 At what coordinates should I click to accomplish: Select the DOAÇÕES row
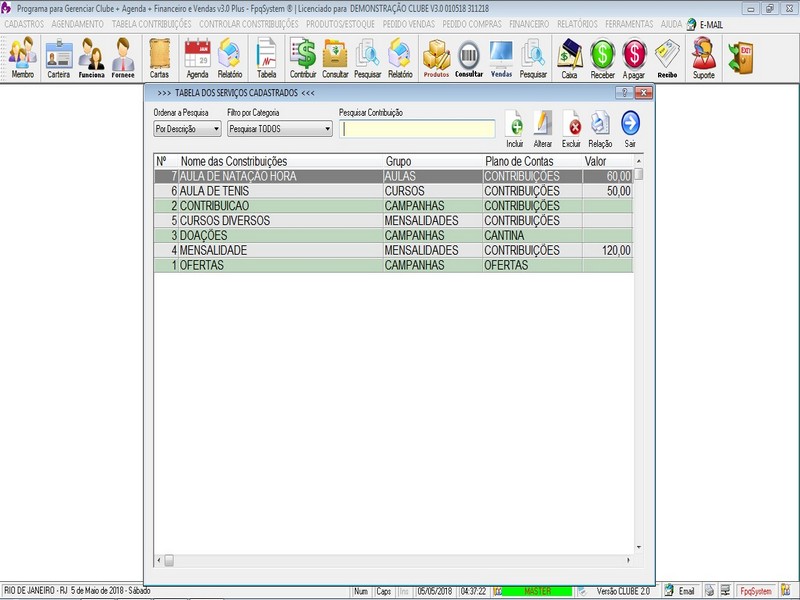click(x=393, y=236)
